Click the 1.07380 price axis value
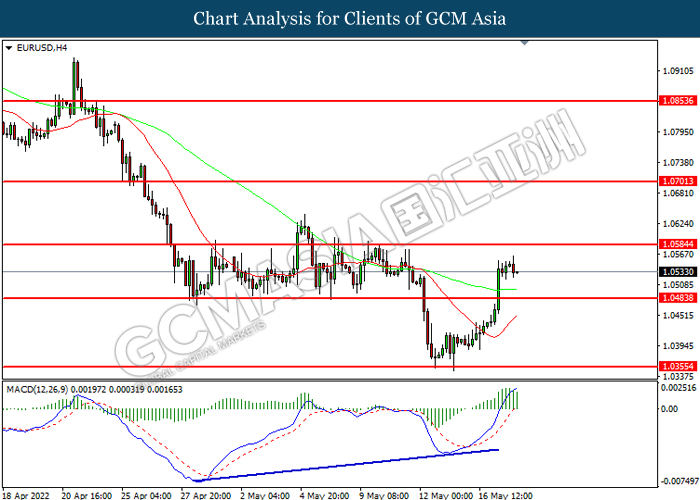 click(679, 163)
